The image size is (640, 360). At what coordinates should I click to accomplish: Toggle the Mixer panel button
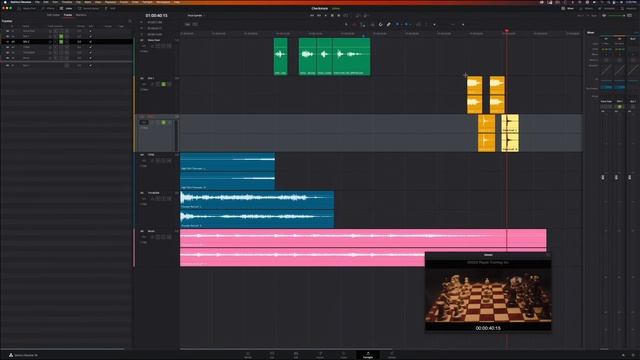[568, 8]
